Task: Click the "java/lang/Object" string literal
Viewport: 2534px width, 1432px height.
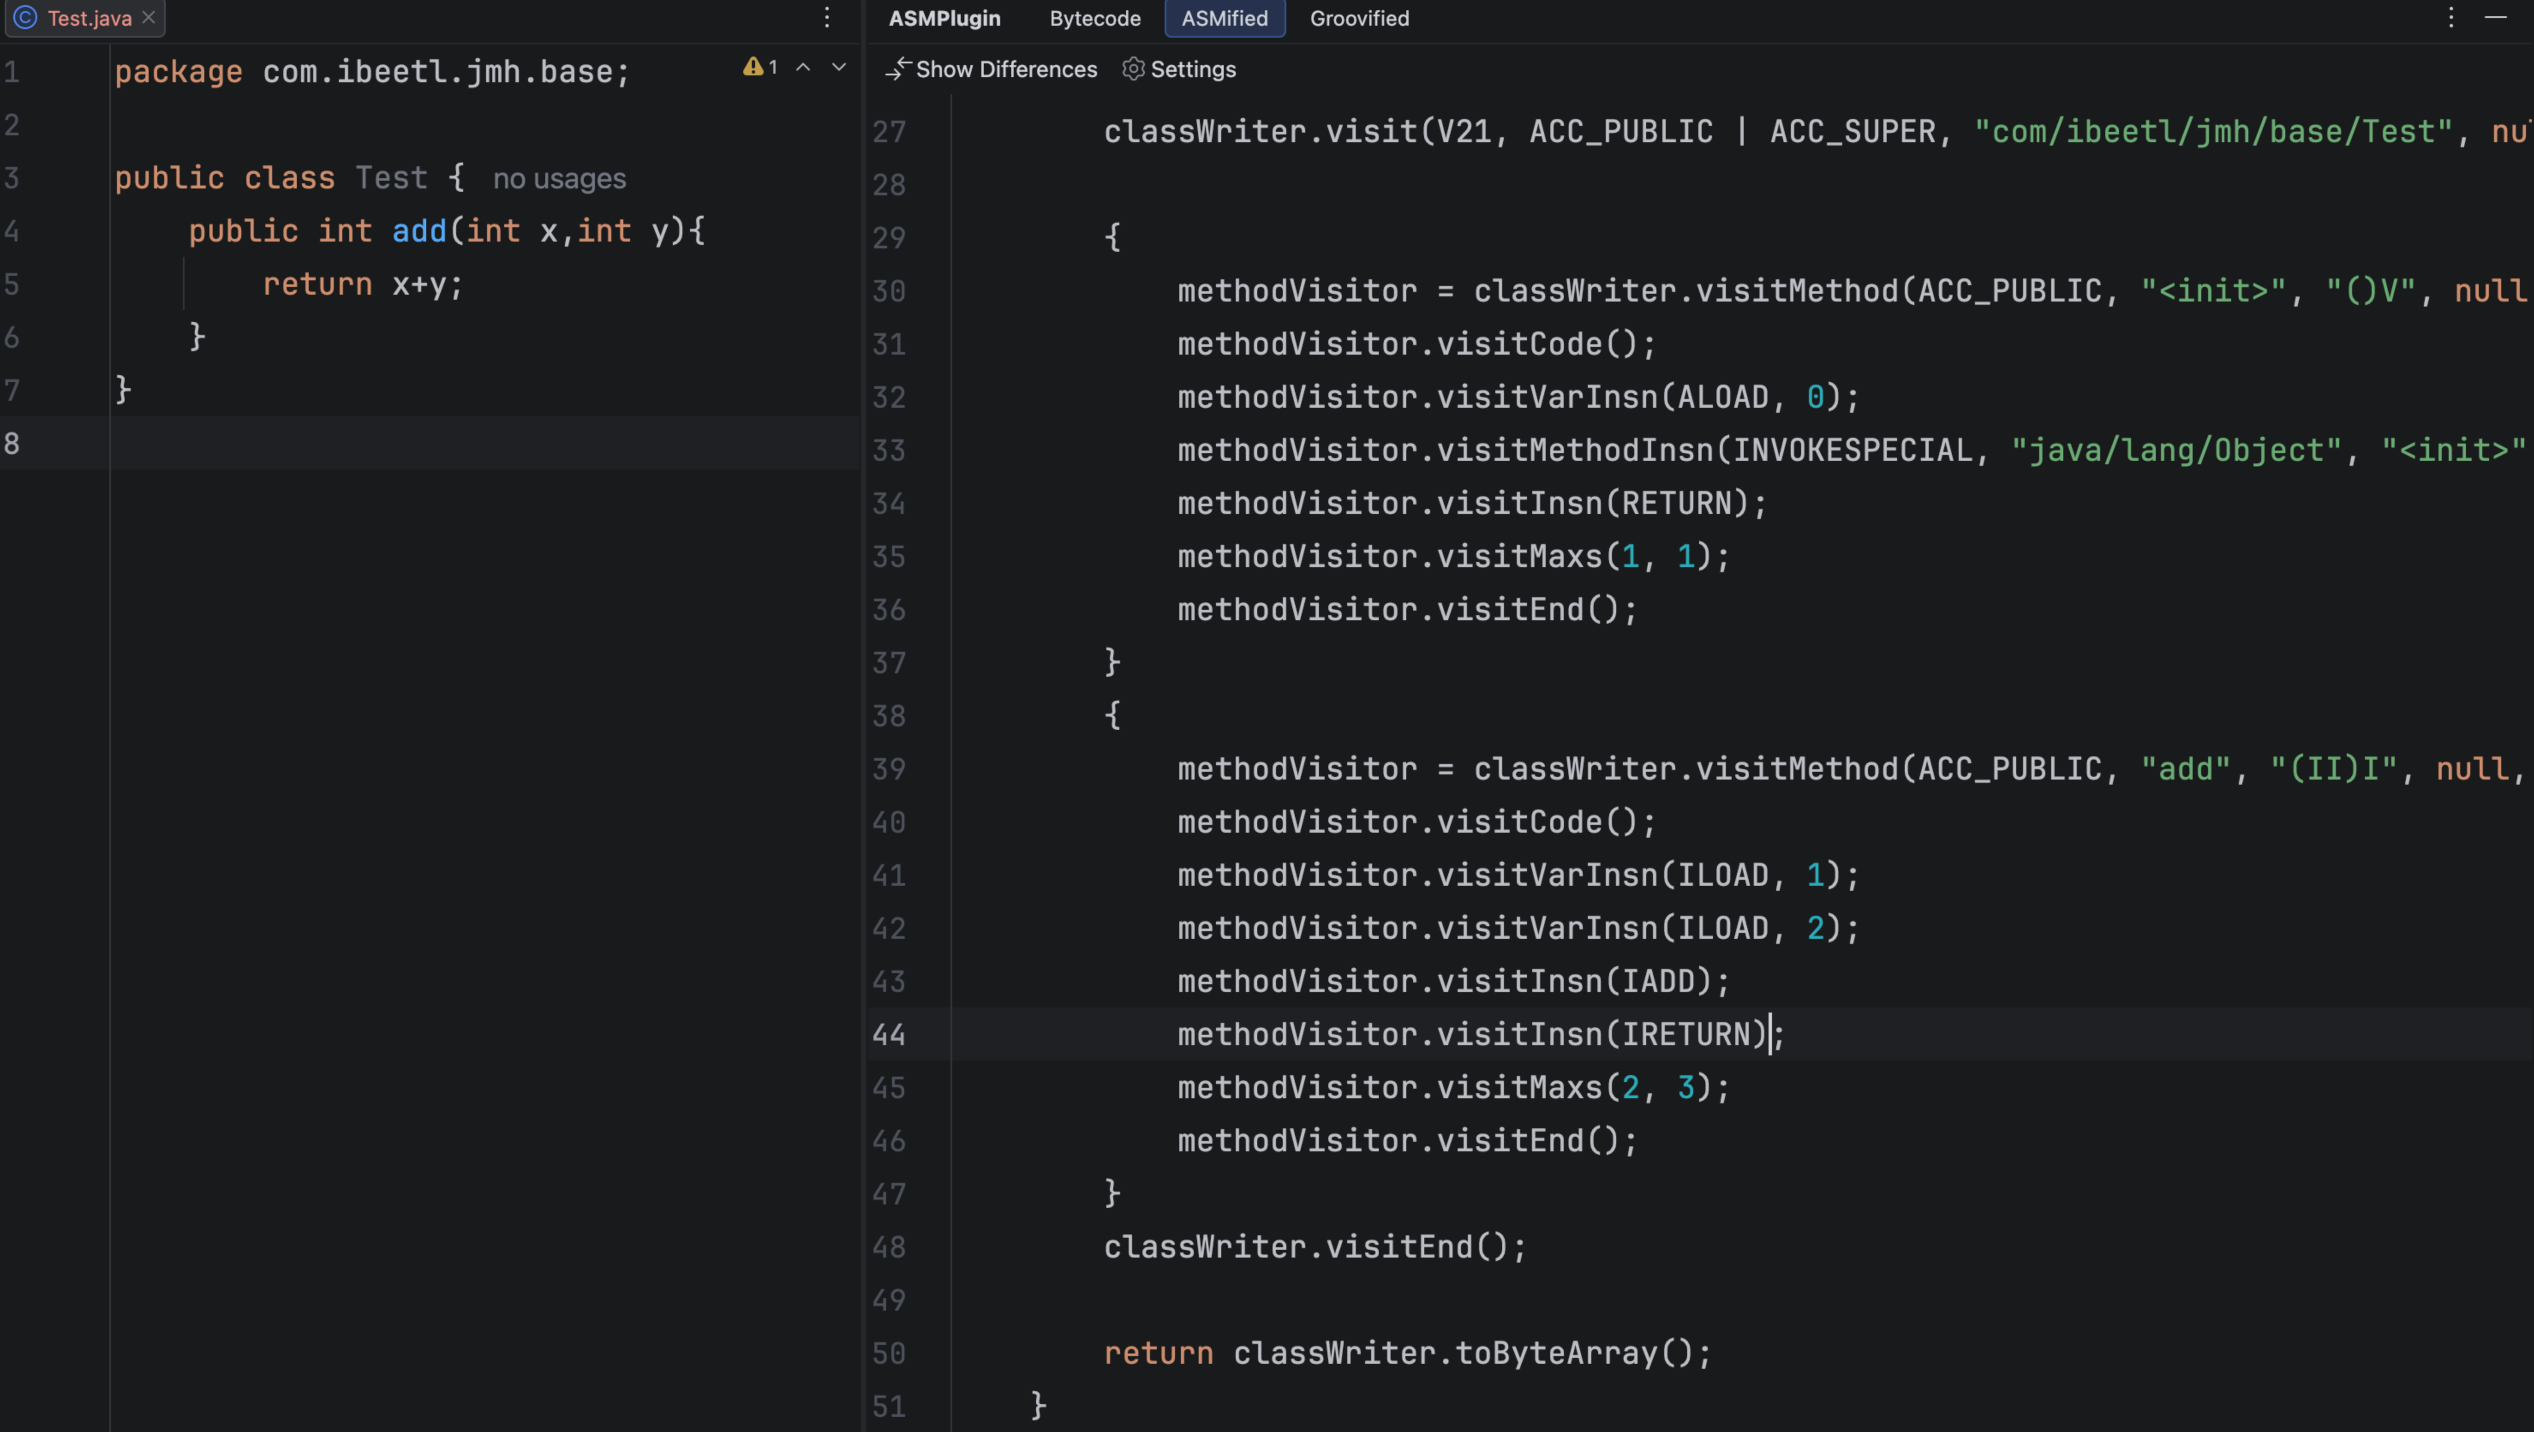Action: click(2176, 450)
